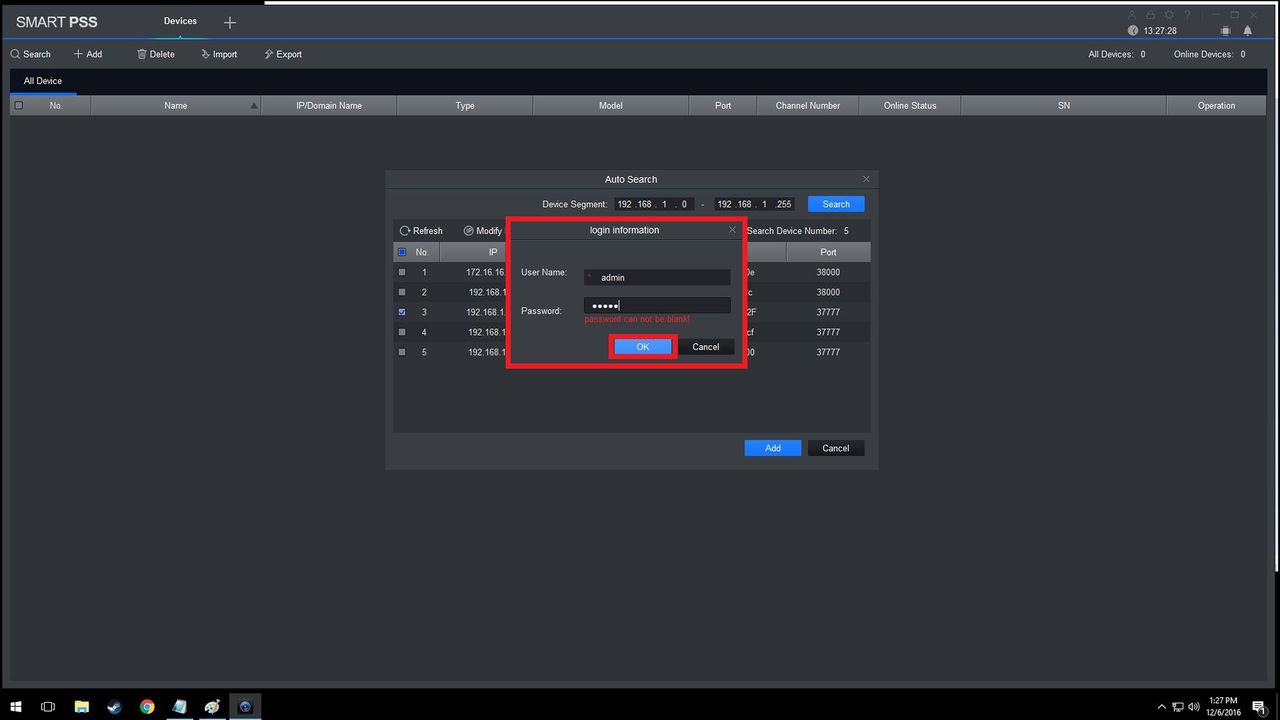Image resolution: width=1280 pixels, height=720 pixels.
Task: Open Google Chrome from the taskbar
Action: [x=147, y=706]
